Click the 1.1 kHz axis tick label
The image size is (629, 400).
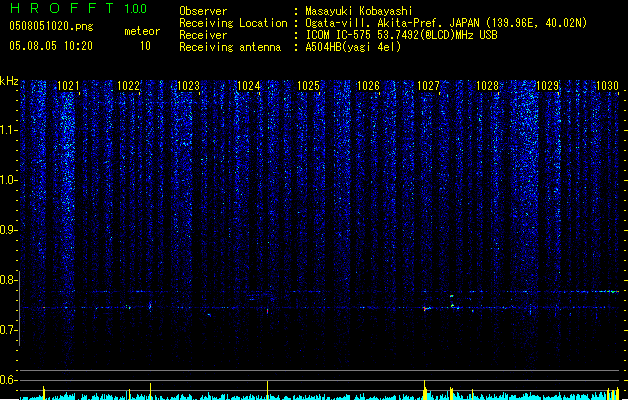pyautogui.click(x=8, y=130)
